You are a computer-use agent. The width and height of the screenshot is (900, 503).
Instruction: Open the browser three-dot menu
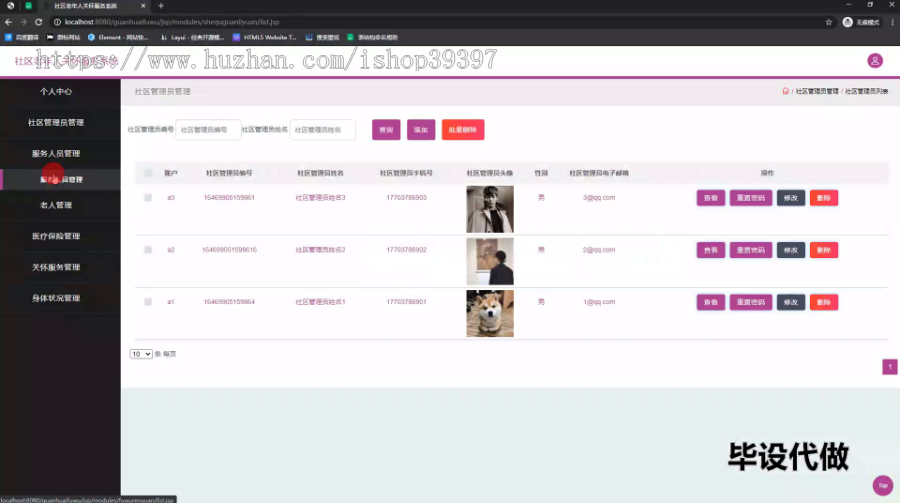click(893, 22)
